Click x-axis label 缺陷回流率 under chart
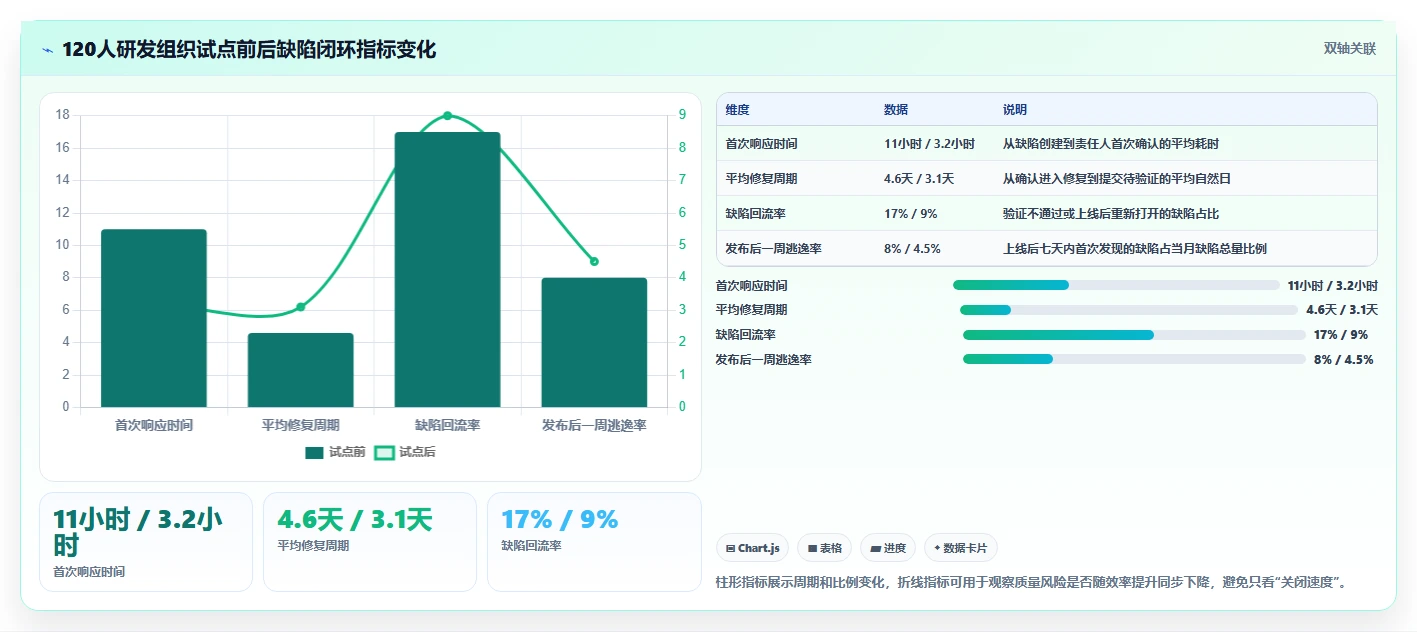 [447, 425]
